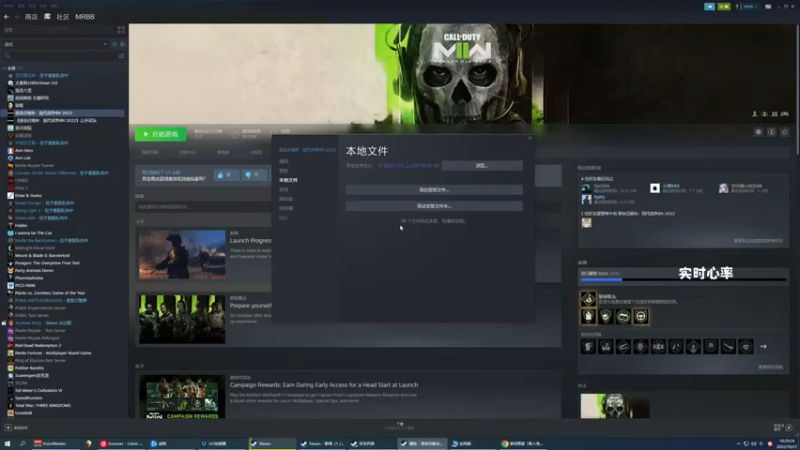Open Launch Progress news thumbnail
The image size is (800, 450).
tap(182, 255)
